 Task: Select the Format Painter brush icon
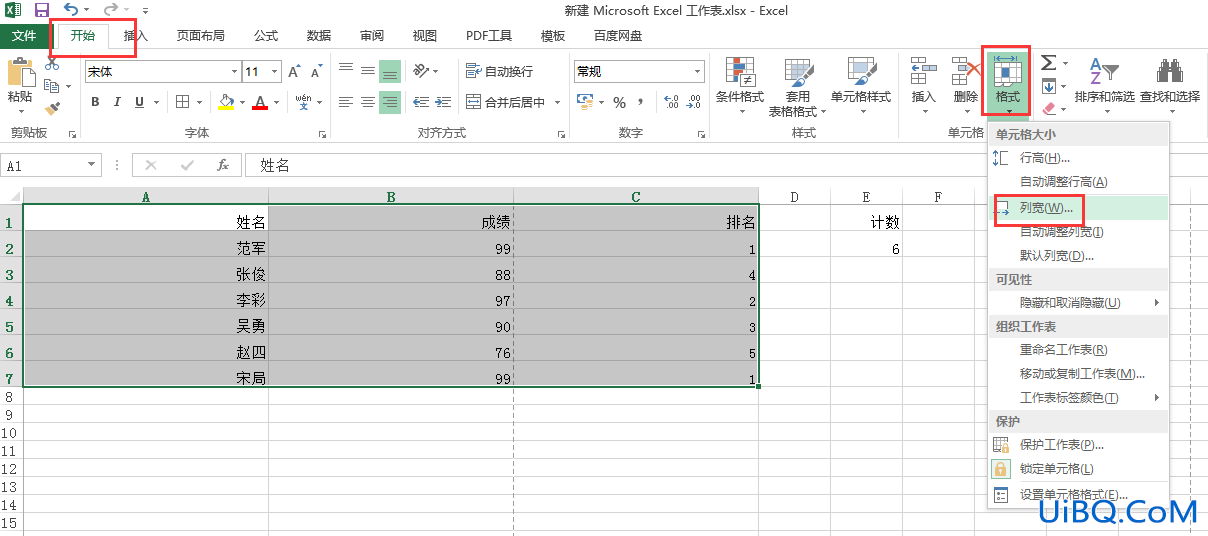52,108
